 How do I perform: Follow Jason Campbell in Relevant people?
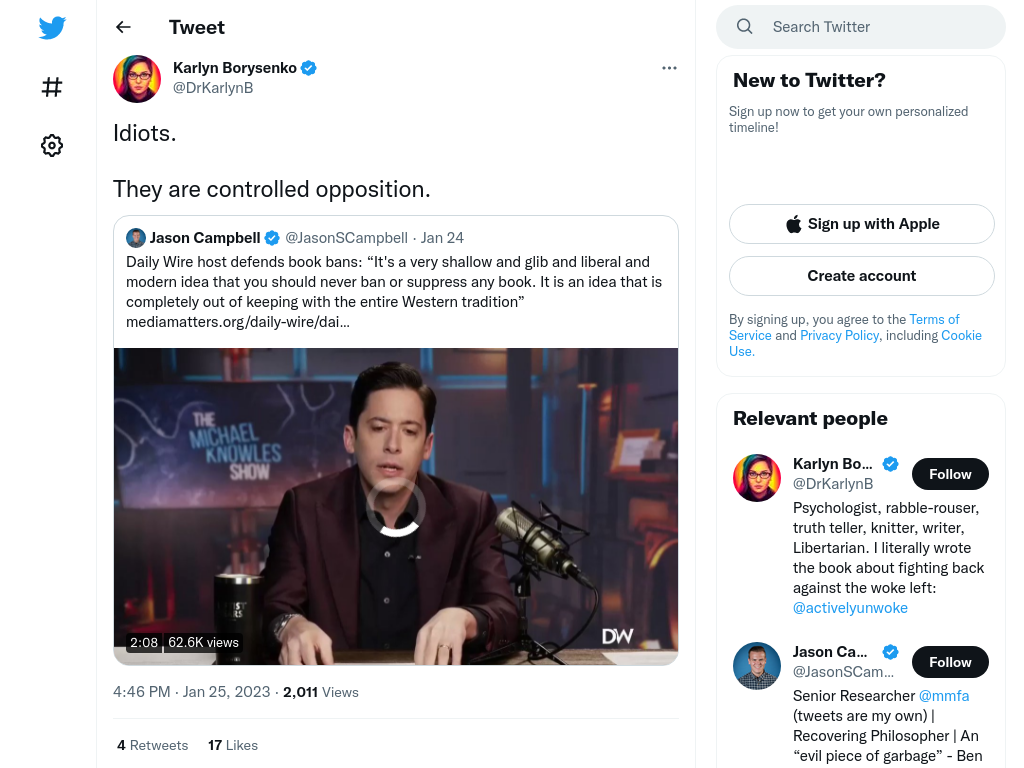[950, 662]
